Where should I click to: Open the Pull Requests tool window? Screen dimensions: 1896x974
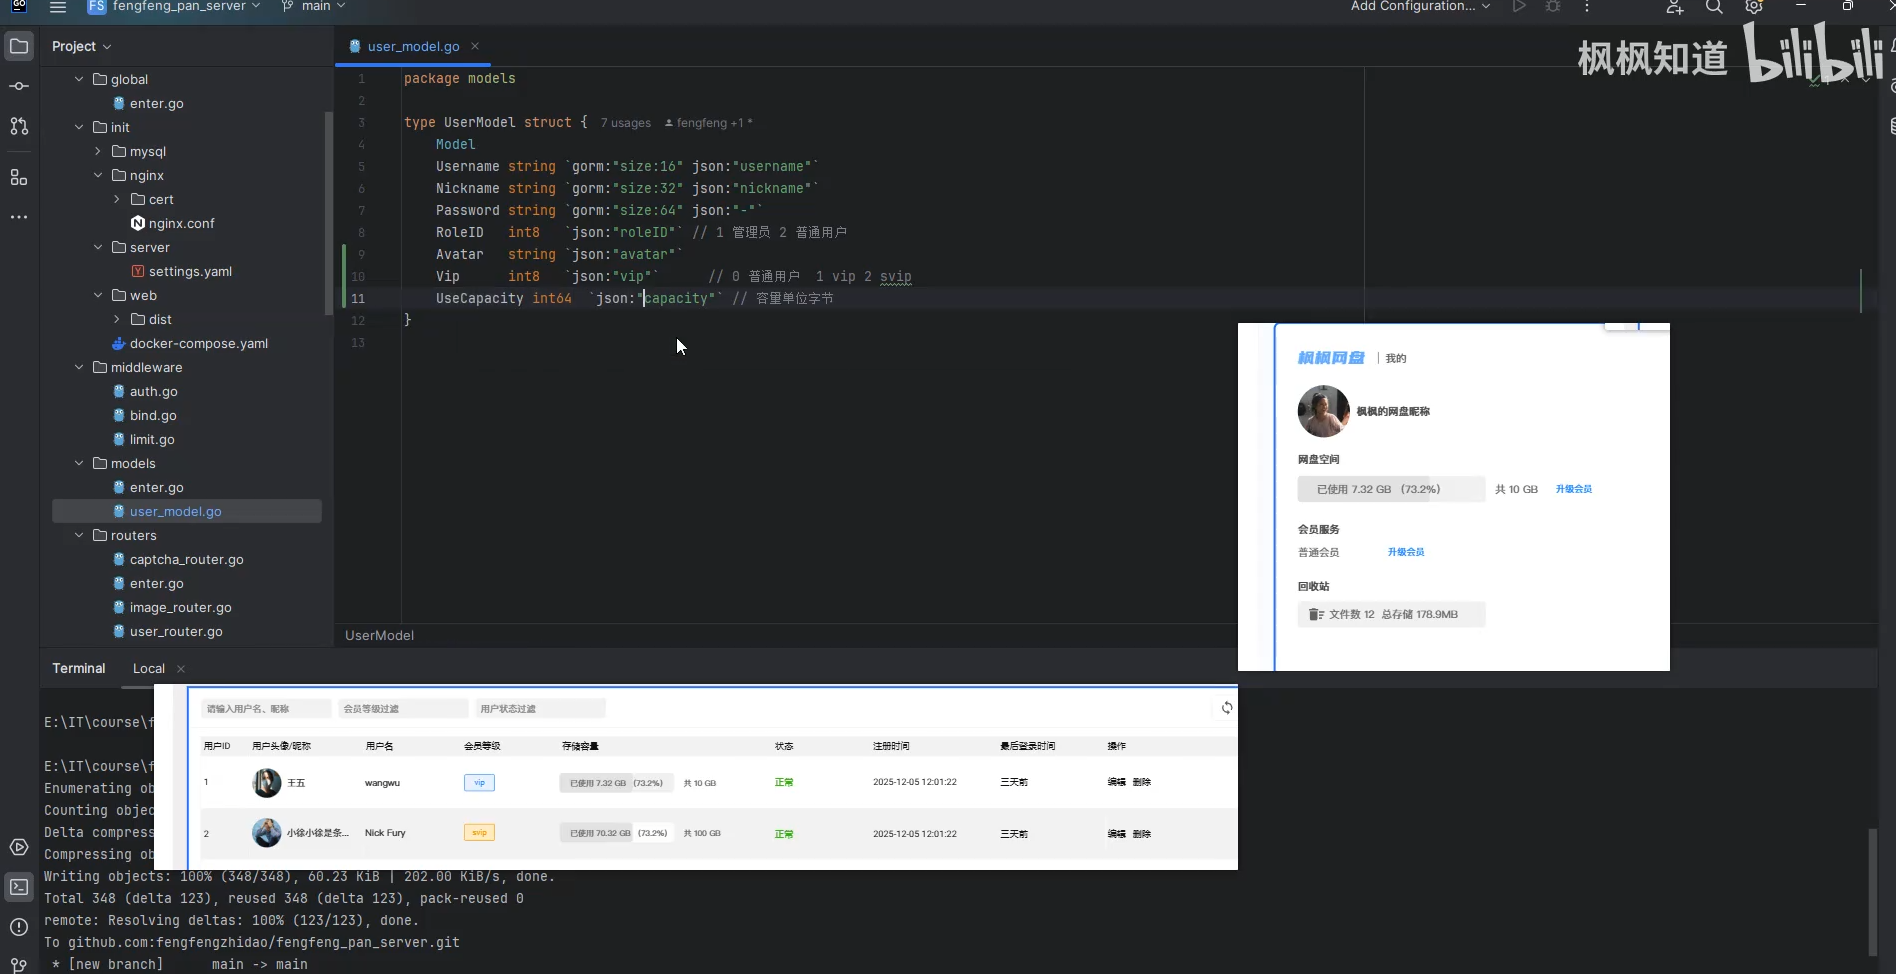tap(19, 126)
